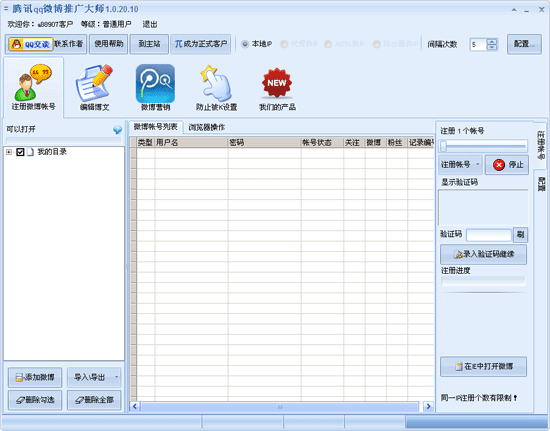Image resolution: width=550 pixels, height=431 pixels.
Task: Click the horizontal scrollbar thumb of table
Action: point(280,407)
